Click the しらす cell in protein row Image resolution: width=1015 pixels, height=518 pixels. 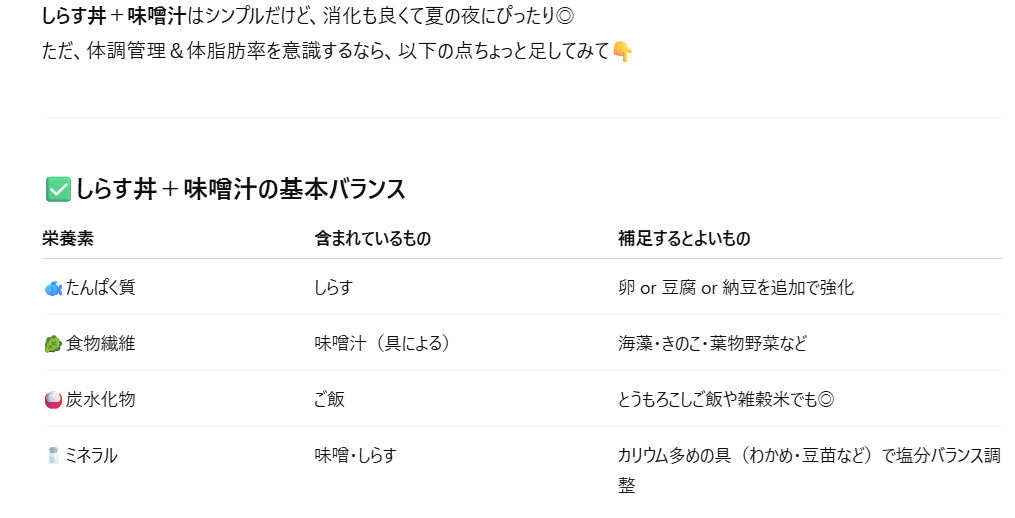click(334, 287)
